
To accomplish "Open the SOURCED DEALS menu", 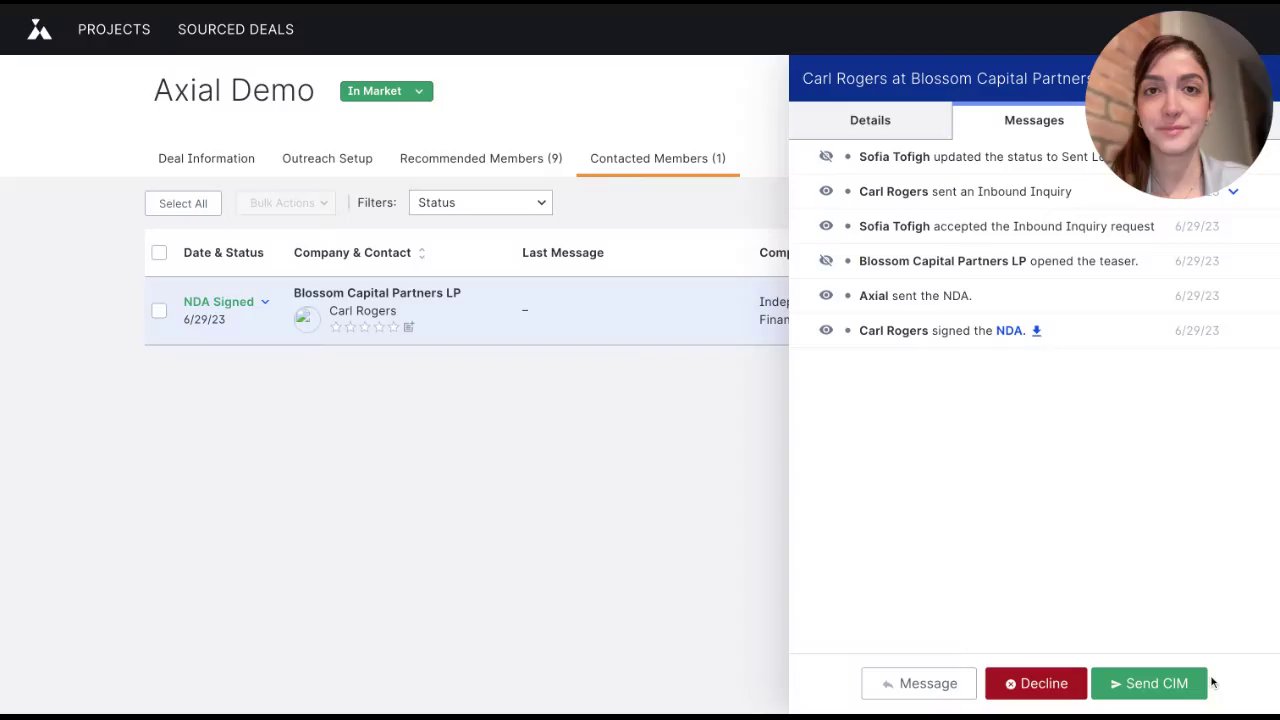I will (236, 29).
